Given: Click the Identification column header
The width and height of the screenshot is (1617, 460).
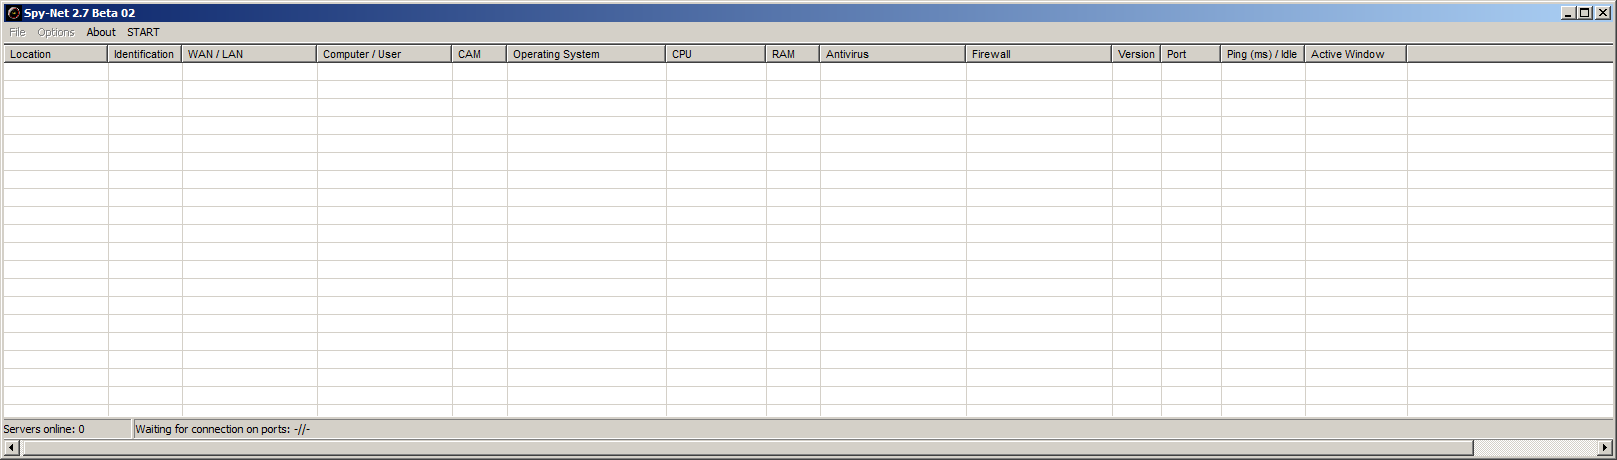Looking at the screenshot, I should pyautogui.click(x=144, y=54).
